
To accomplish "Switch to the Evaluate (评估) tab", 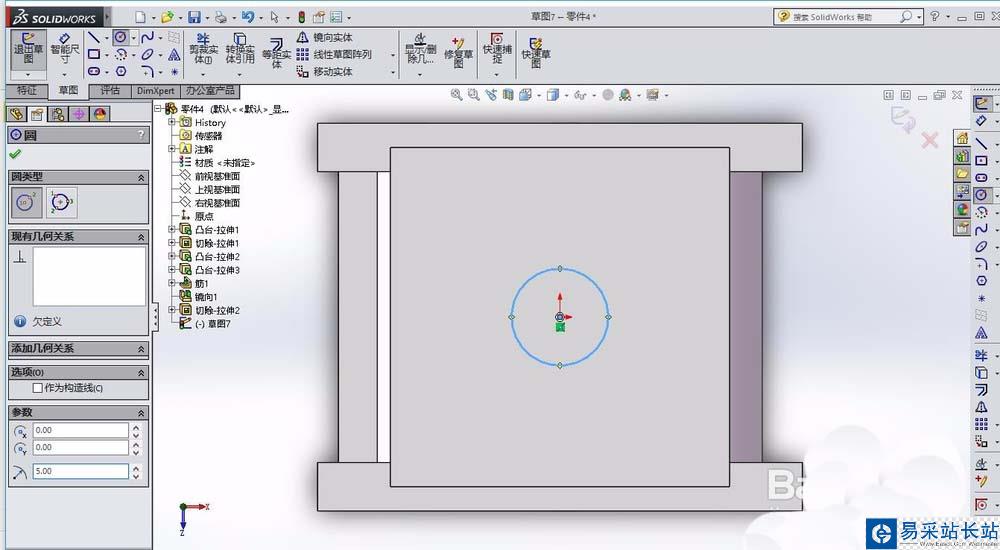I will [x=110, y=91].
